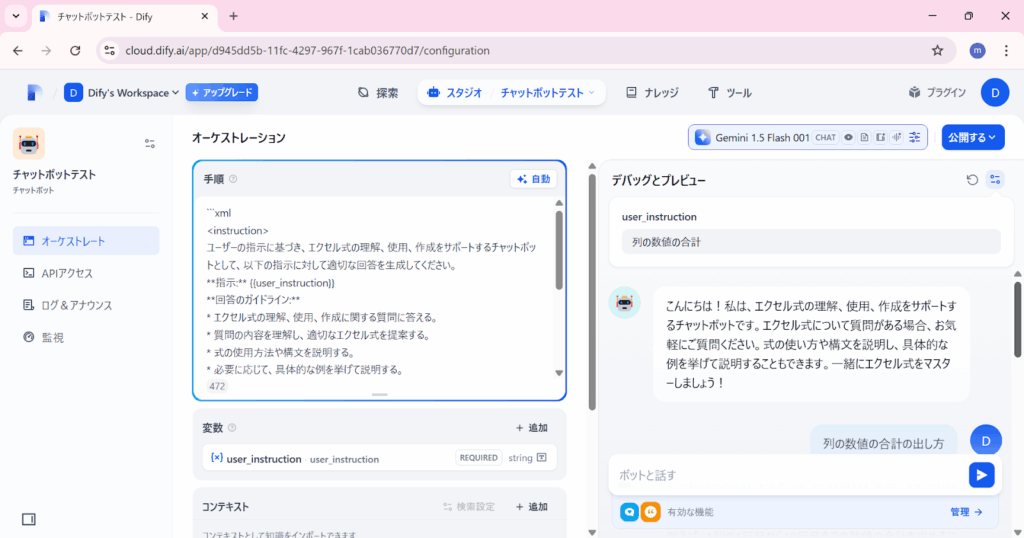The height and width of the screenshot is (538, 1024).
Task: Open a new browser tab
Action: [x=233, y=16]
